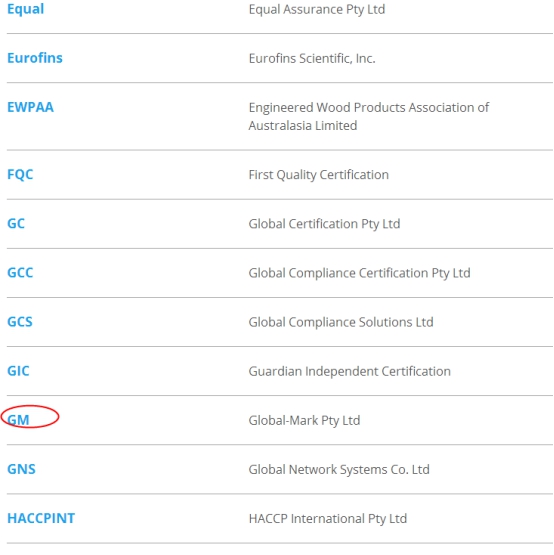Click Equal Assurance Pty Ltd text

click(317, 10)
